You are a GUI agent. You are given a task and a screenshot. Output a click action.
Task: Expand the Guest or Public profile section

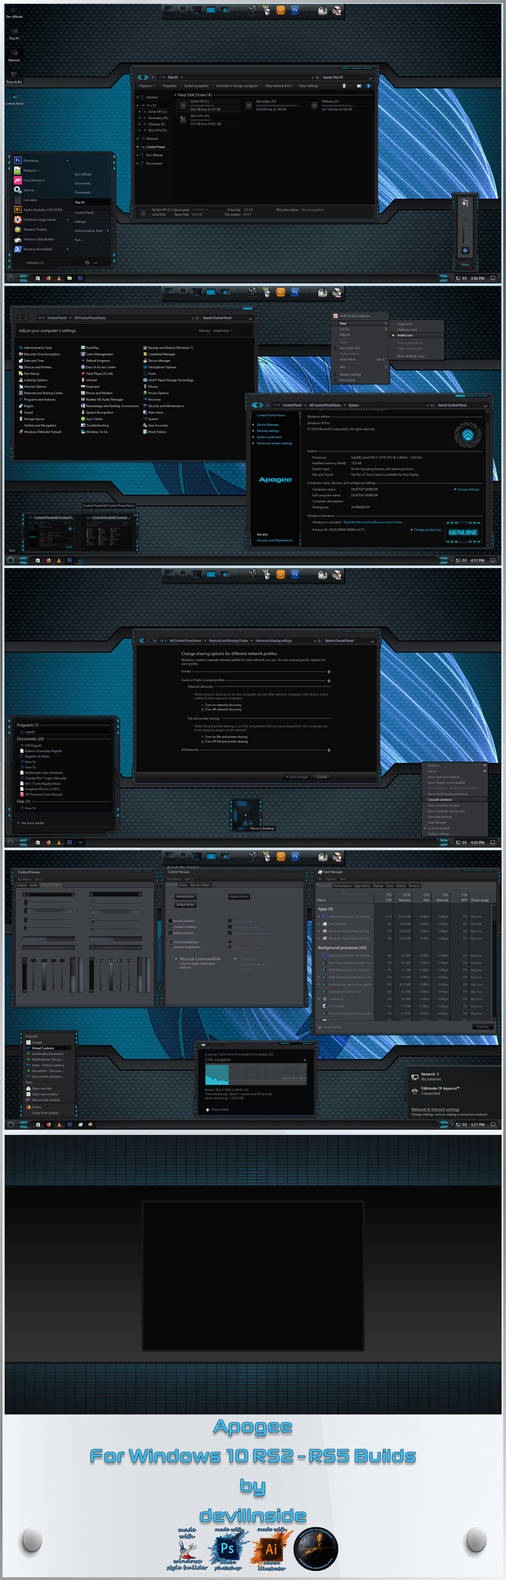pyautogui.click(x=329, y=680)
